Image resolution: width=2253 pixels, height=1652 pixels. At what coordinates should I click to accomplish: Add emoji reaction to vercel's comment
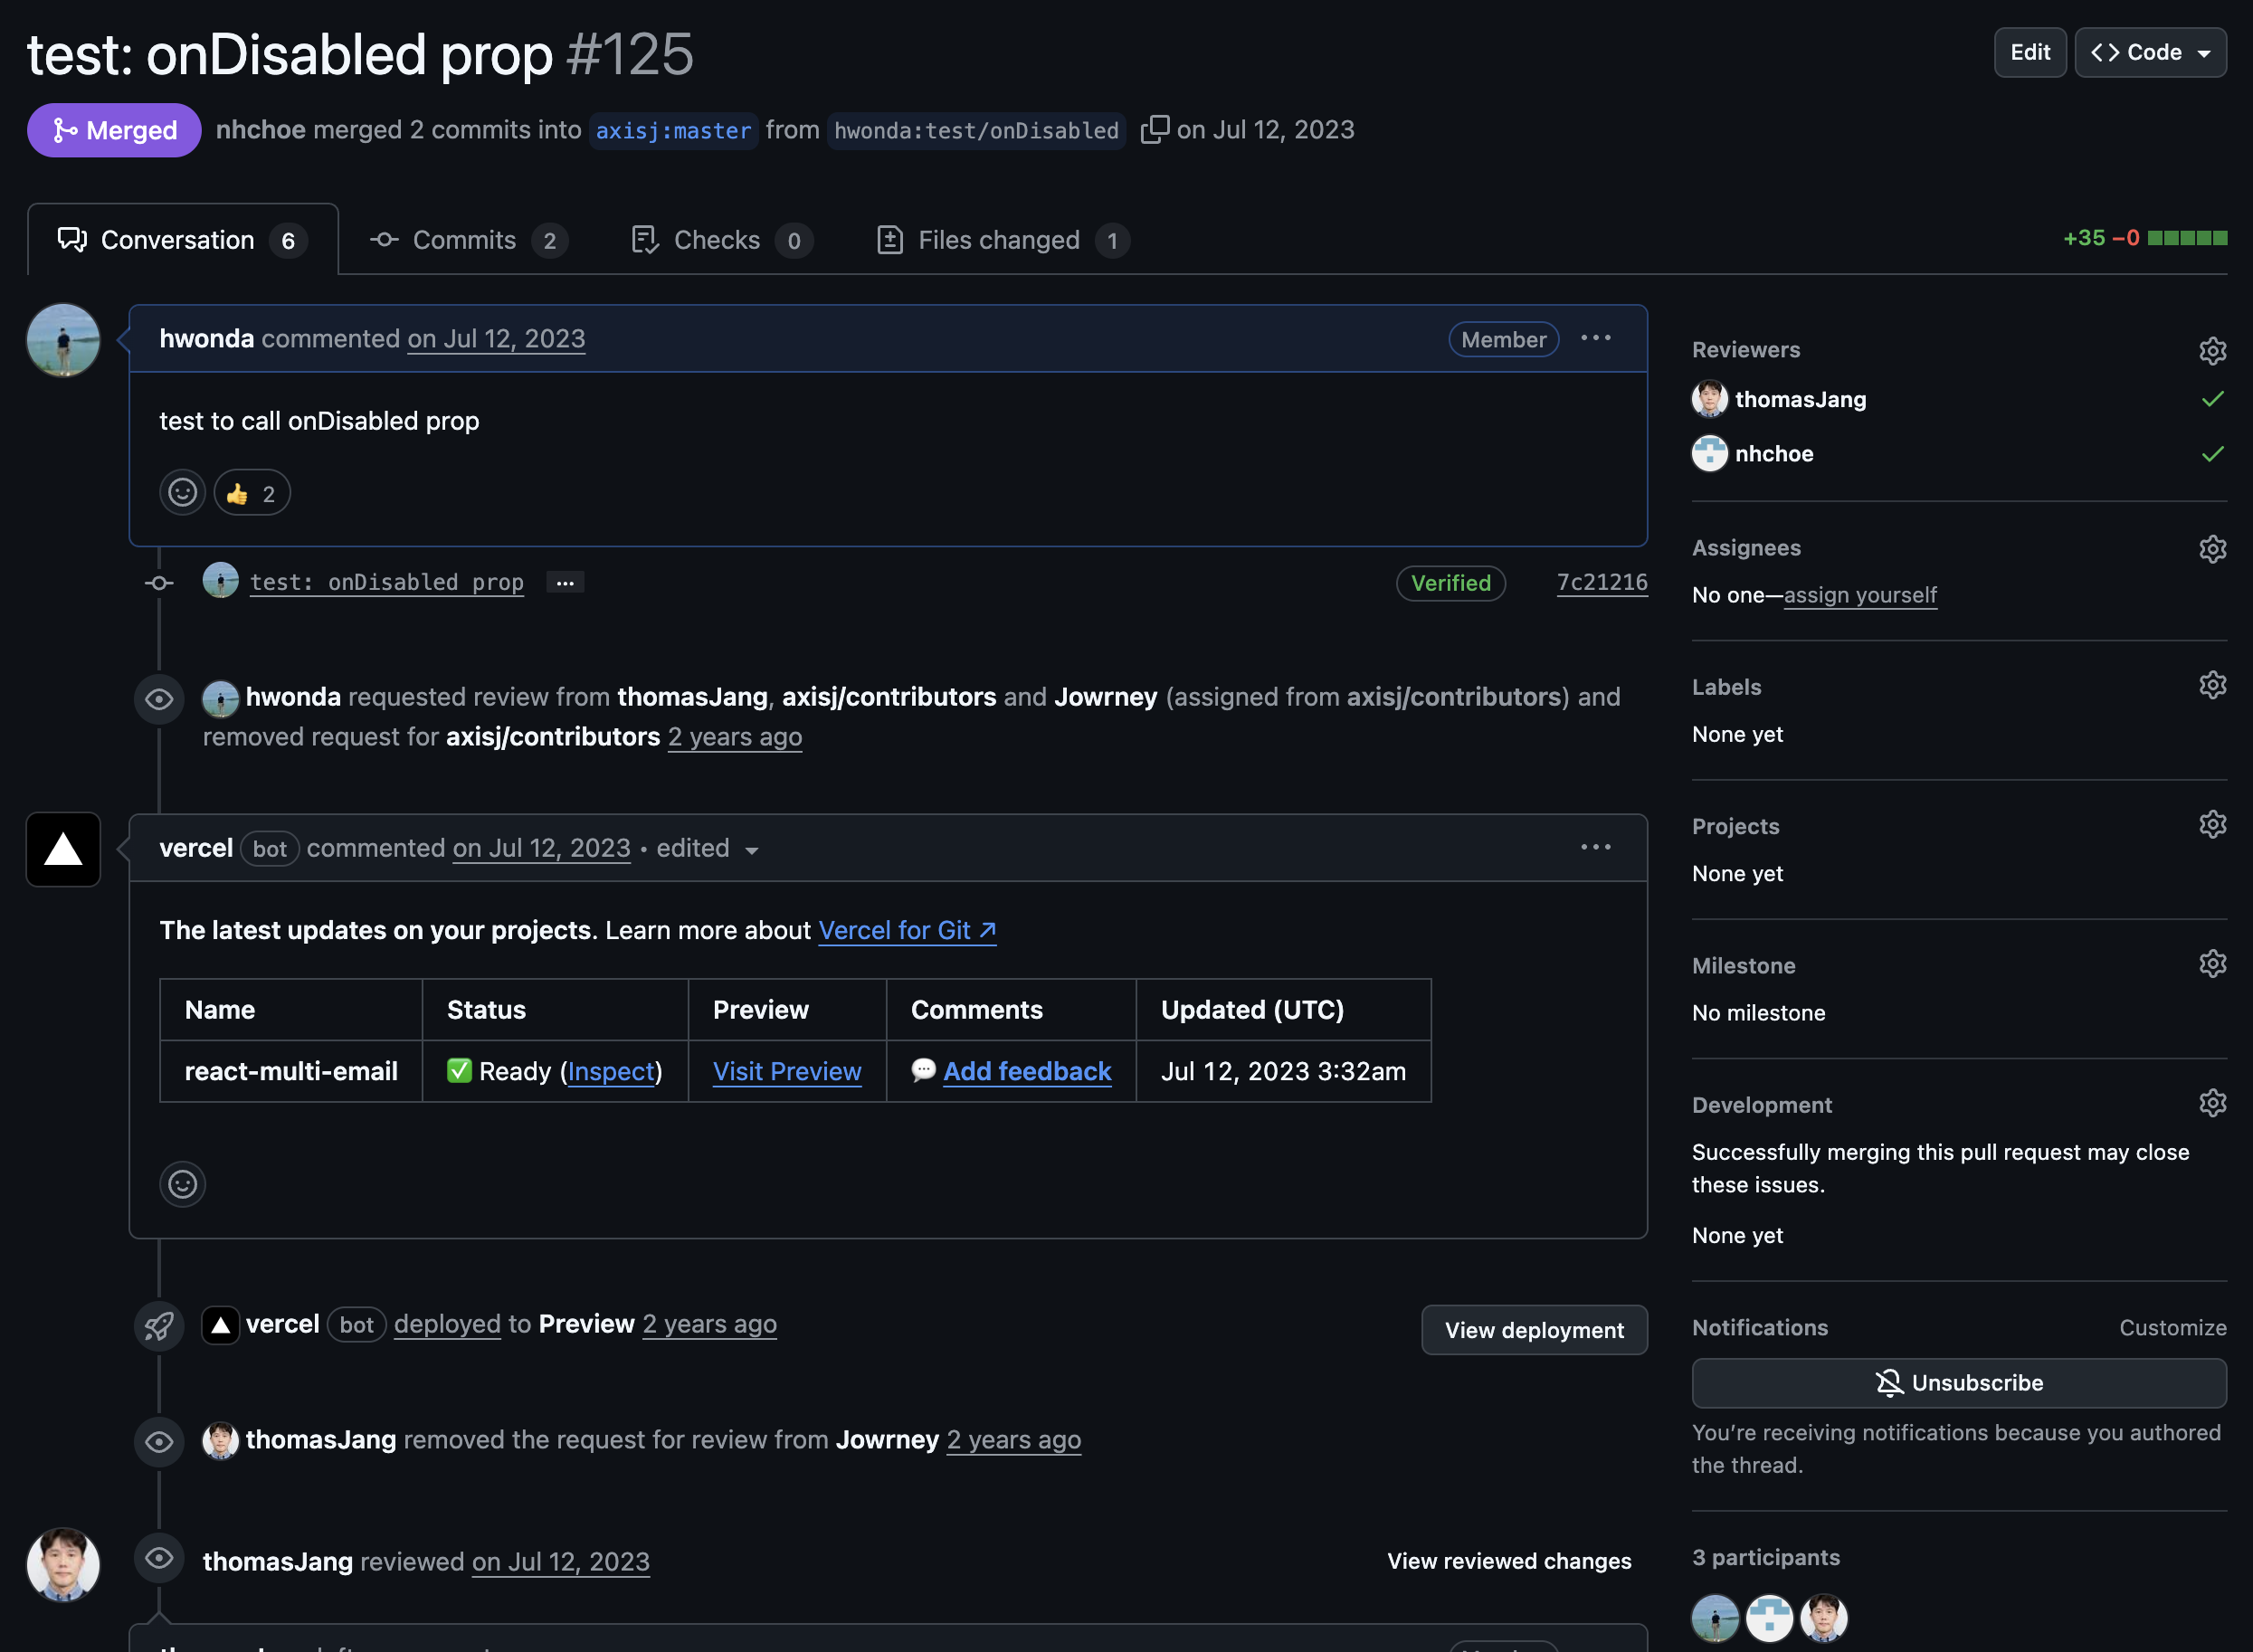(x=182, y=1185)
